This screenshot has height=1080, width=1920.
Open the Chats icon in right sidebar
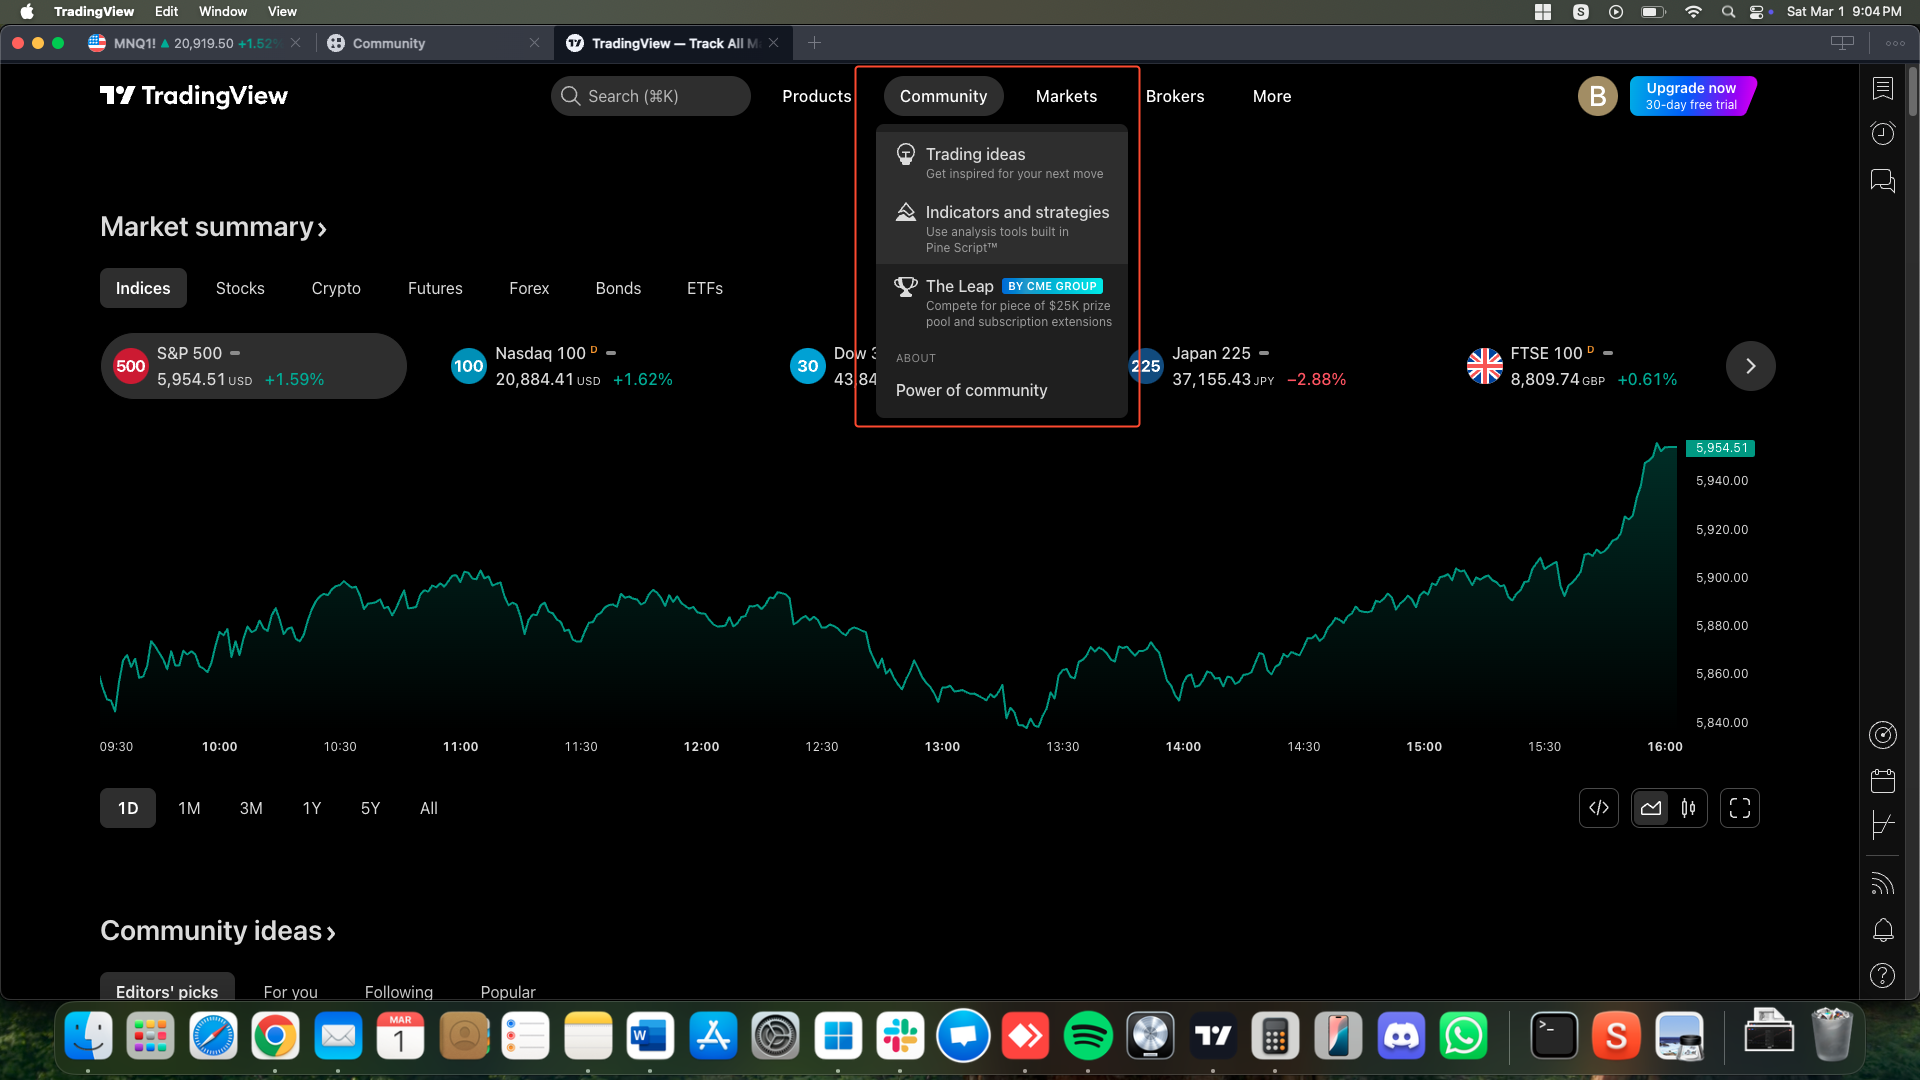1882,181
